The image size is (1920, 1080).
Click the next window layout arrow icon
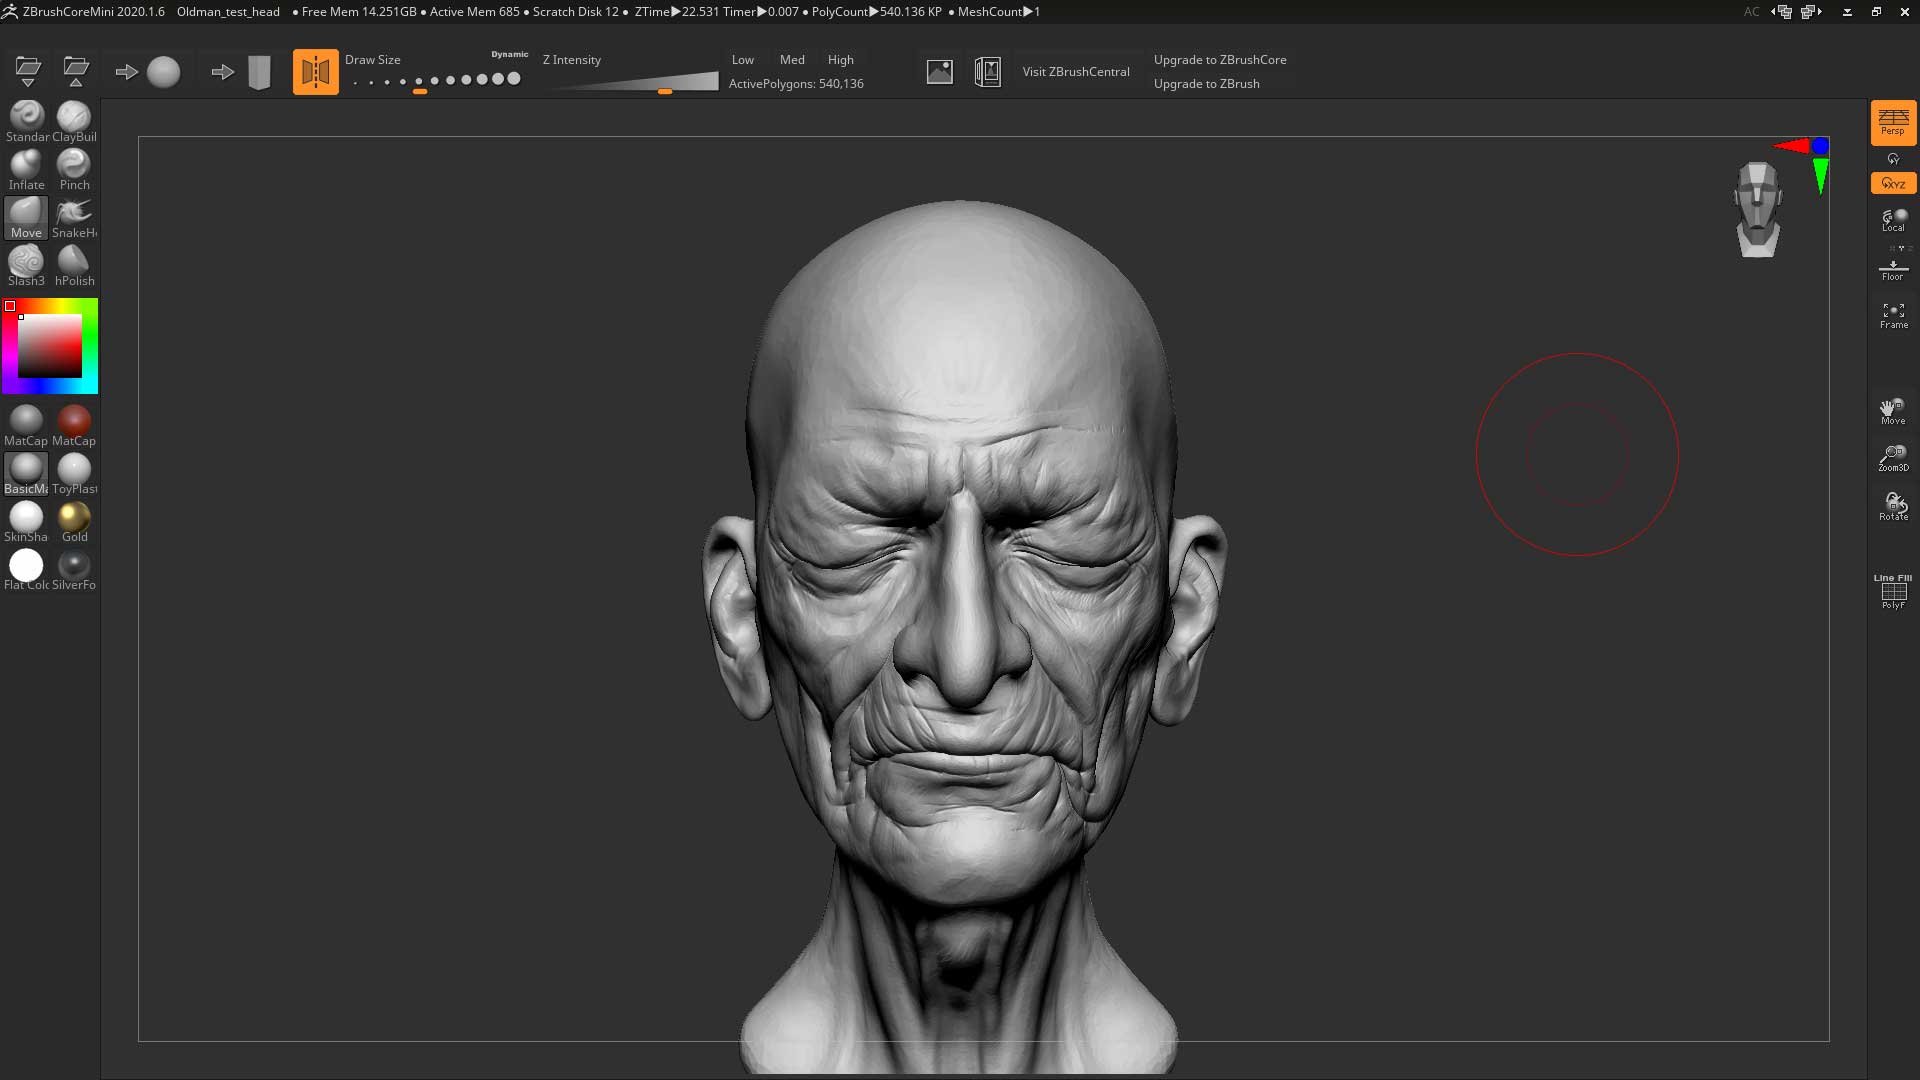[1811, 12]
